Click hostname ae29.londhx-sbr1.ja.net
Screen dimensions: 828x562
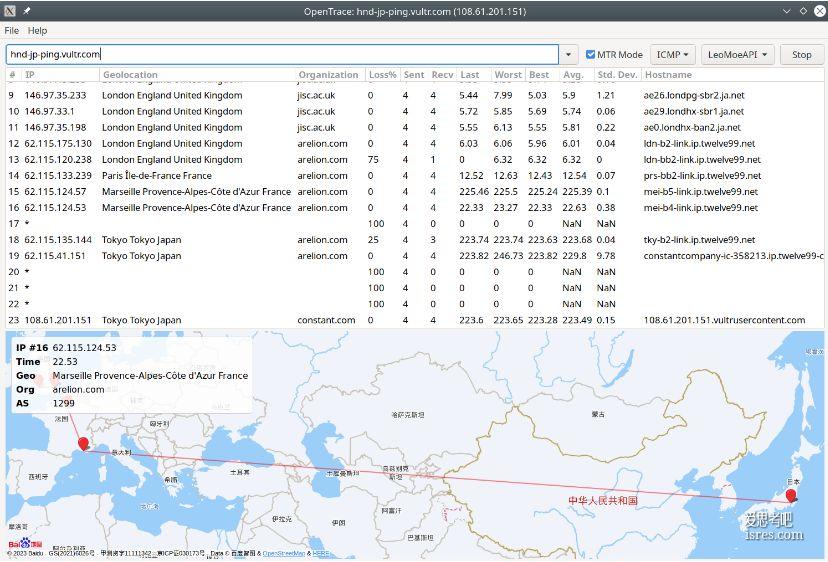(x=694, y=111)
